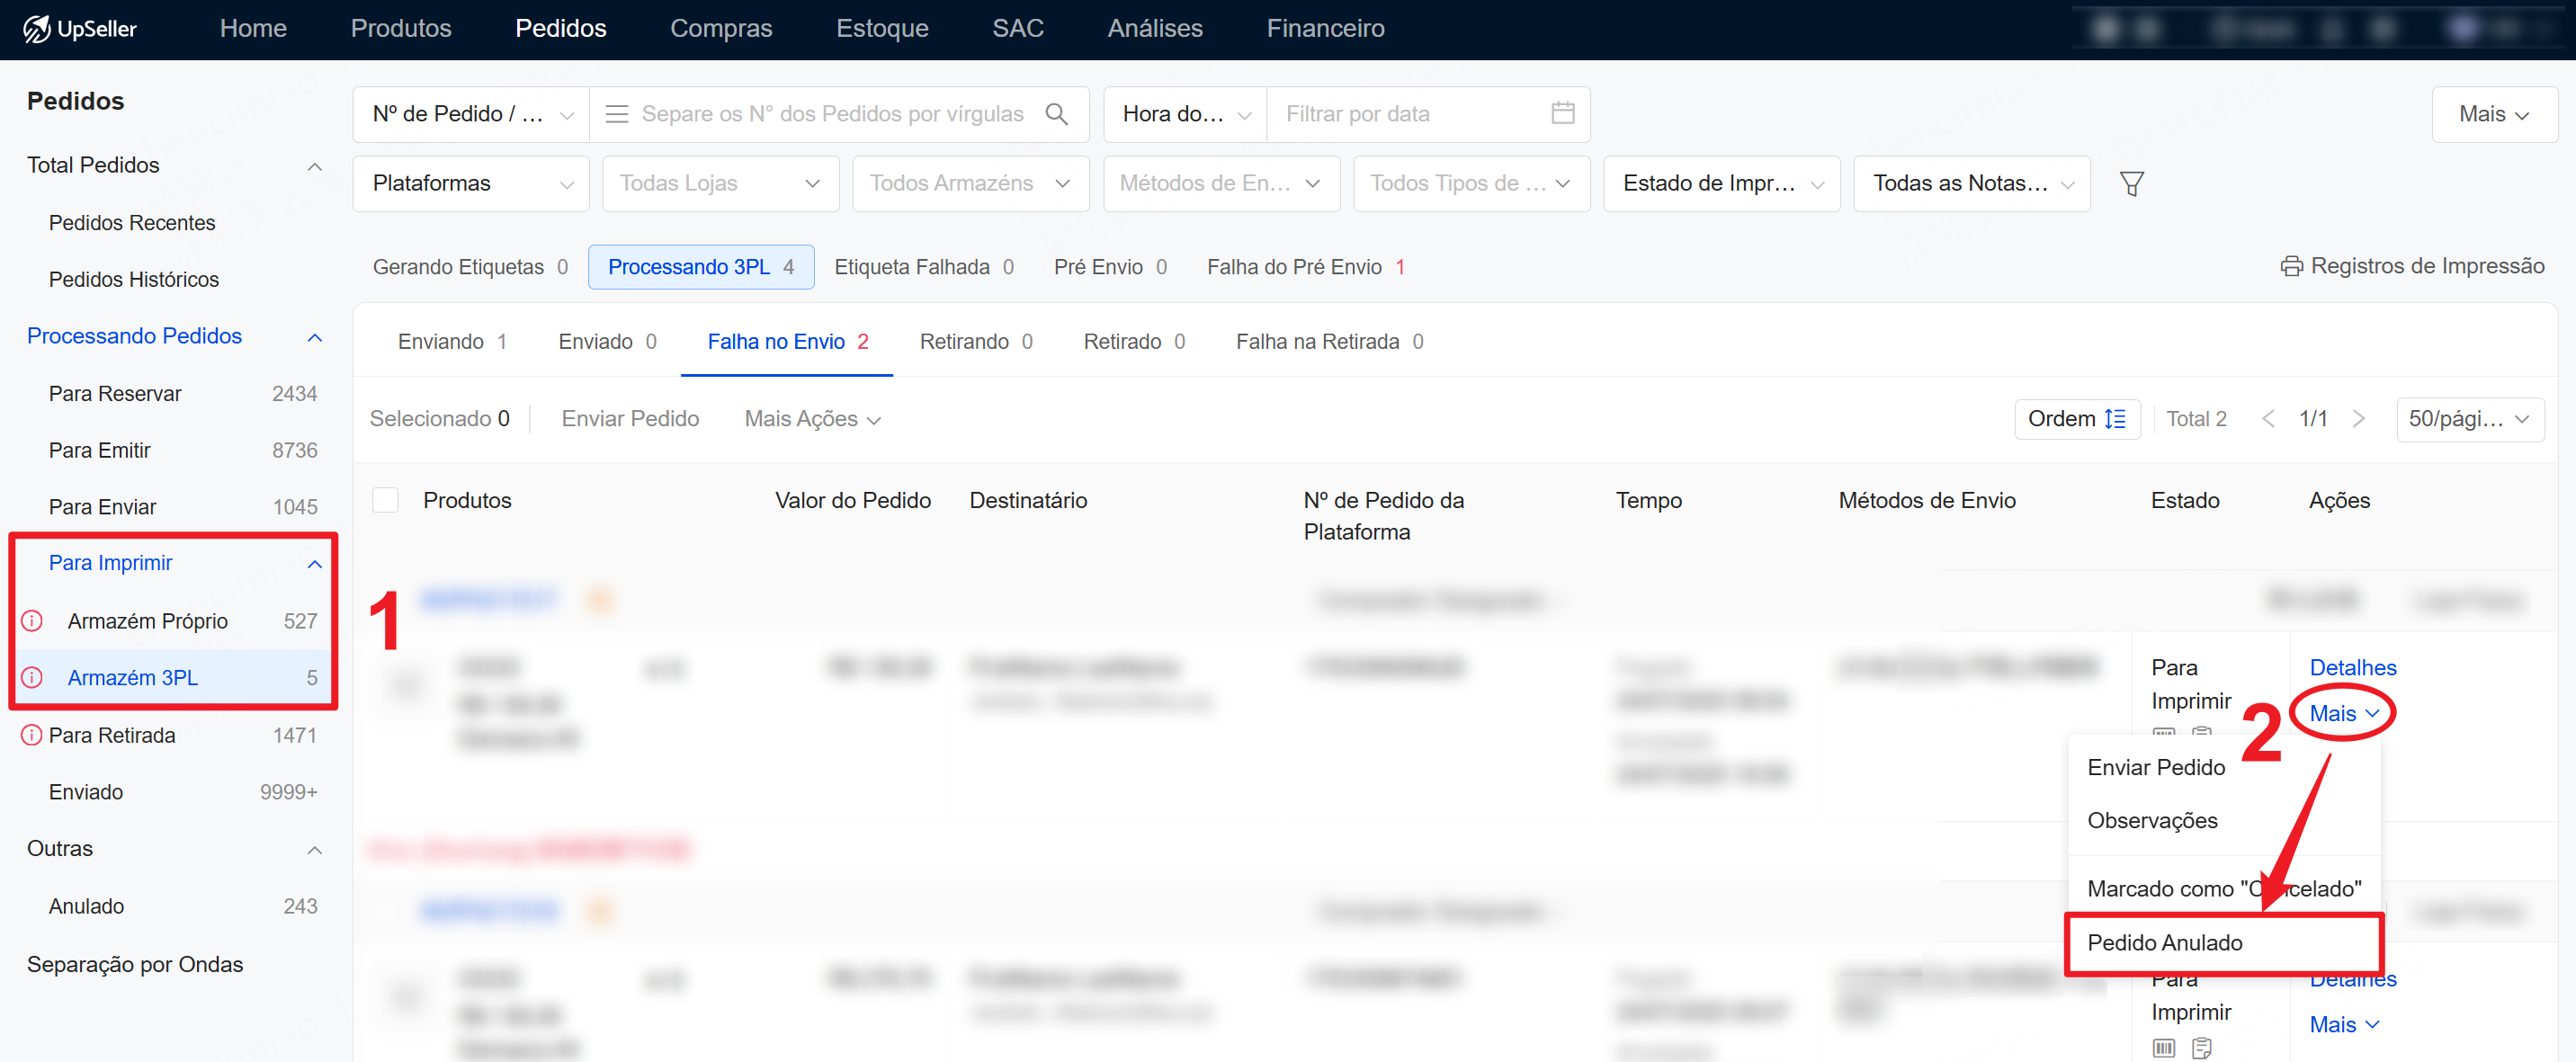The width and height of the screenshot is (2576, 1062).
Task: Click Registros de Impressão printer icon
Action: [2291, 266]
